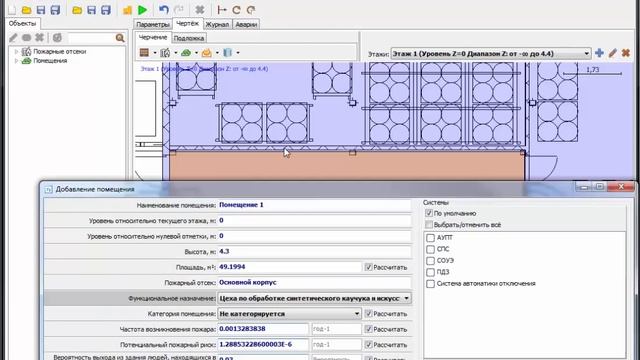Image resolution: width=640 pixels, height=360 pixels.
Task: Select Пожарные отсеки in the objects tree
Action: click(x=60, y=51)
